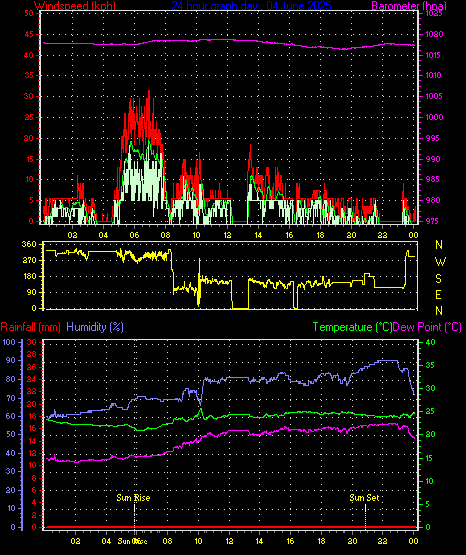Viewport: 466px width, 555px height.
Task: Select 35 on the green temperature axis
Action: (430, 365)
